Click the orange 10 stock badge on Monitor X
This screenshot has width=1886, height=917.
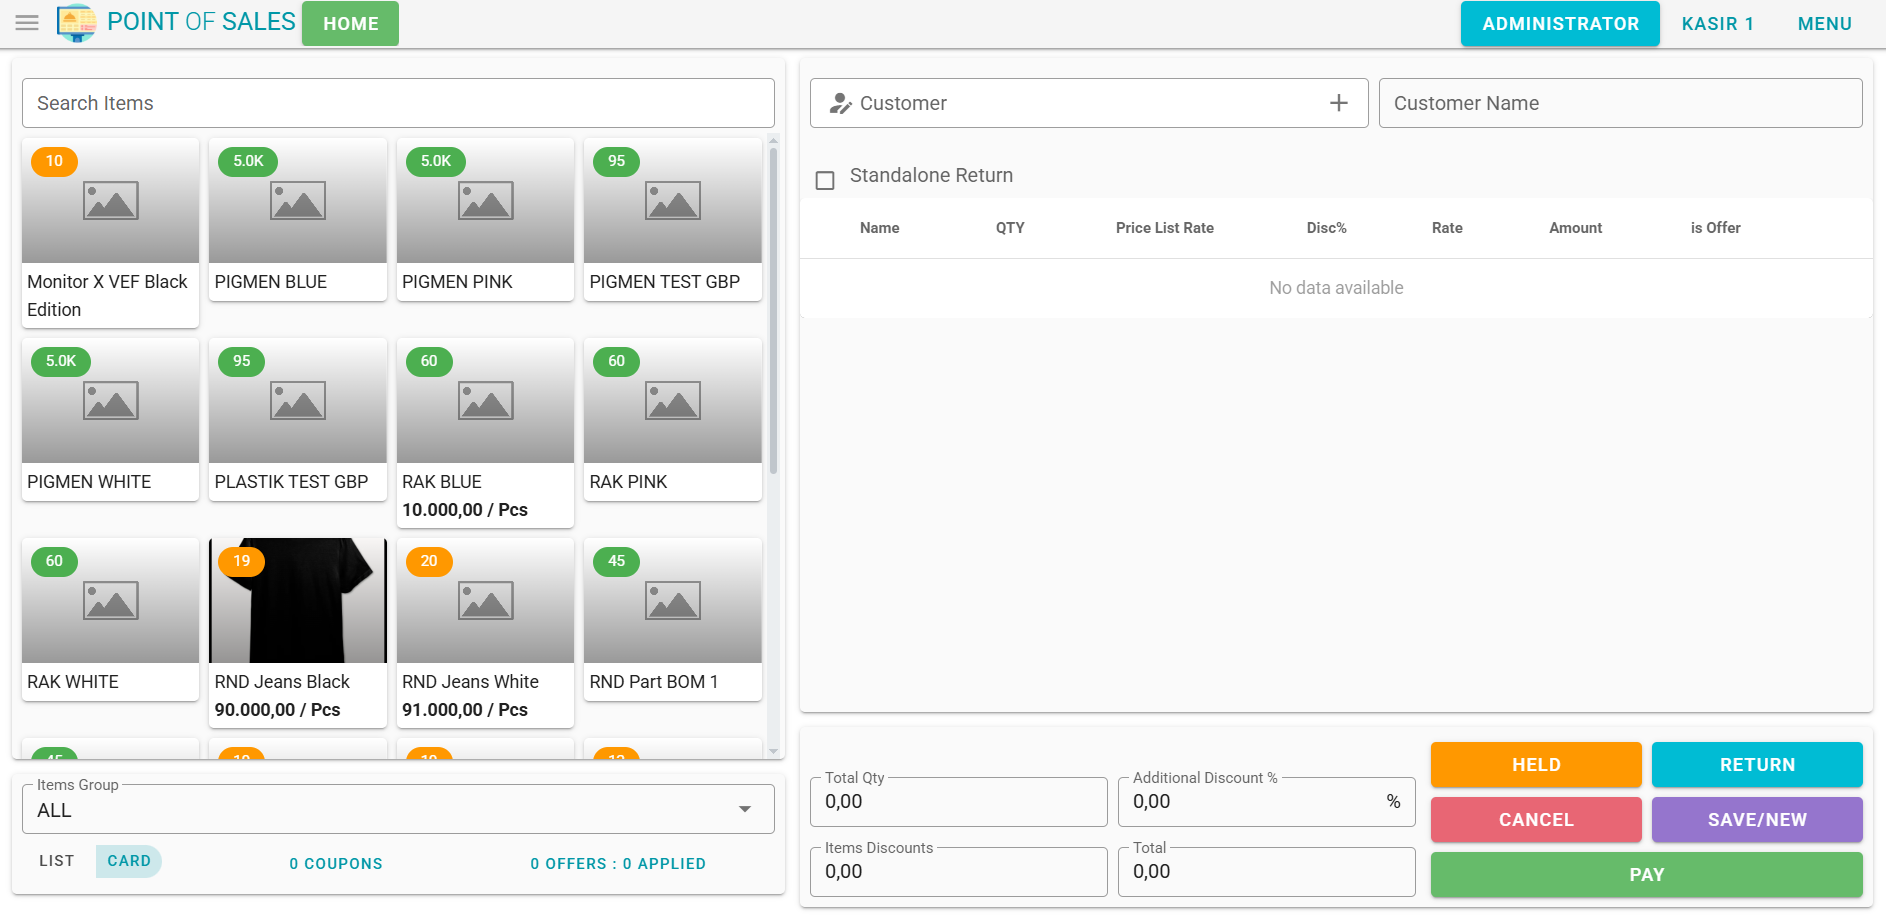[x=54, y=161]
